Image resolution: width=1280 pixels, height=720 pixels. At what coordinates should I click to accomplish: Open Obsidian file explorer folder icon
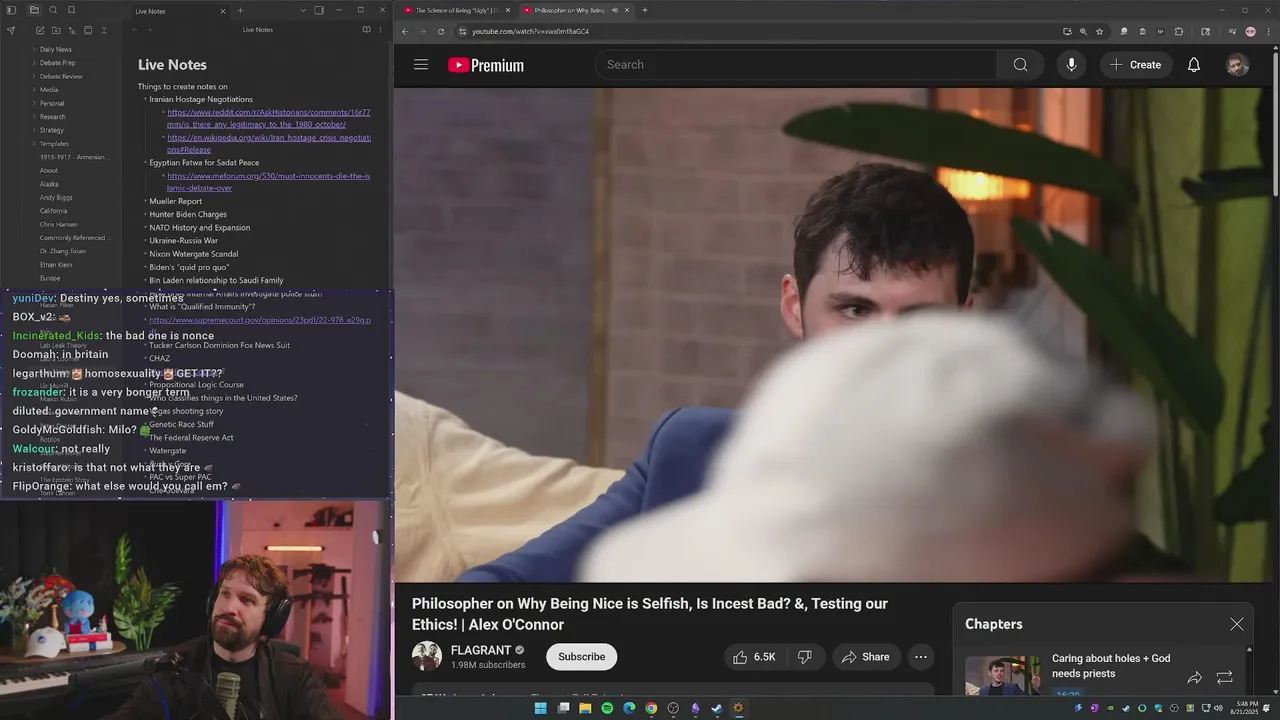[34, 10]
